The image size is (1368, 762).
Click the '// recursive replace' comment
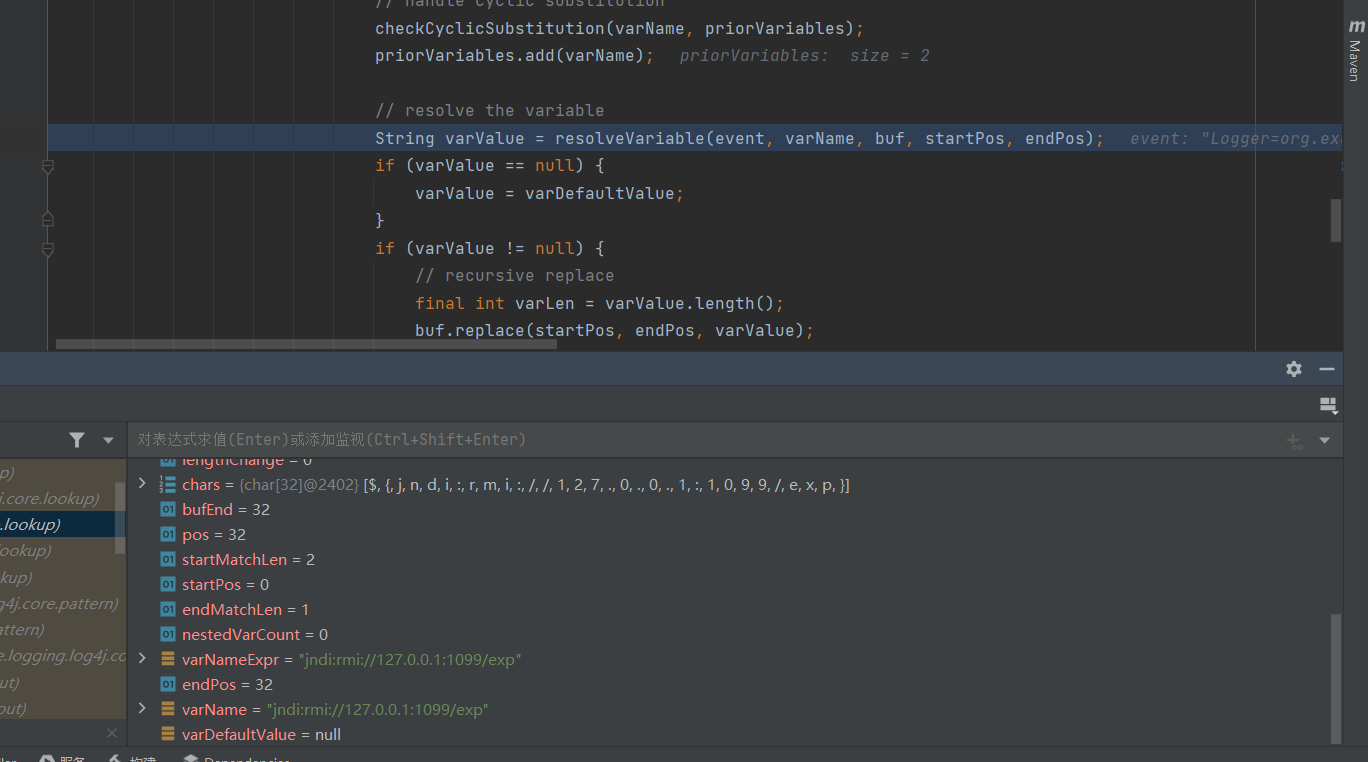click(x=515, y=275)
